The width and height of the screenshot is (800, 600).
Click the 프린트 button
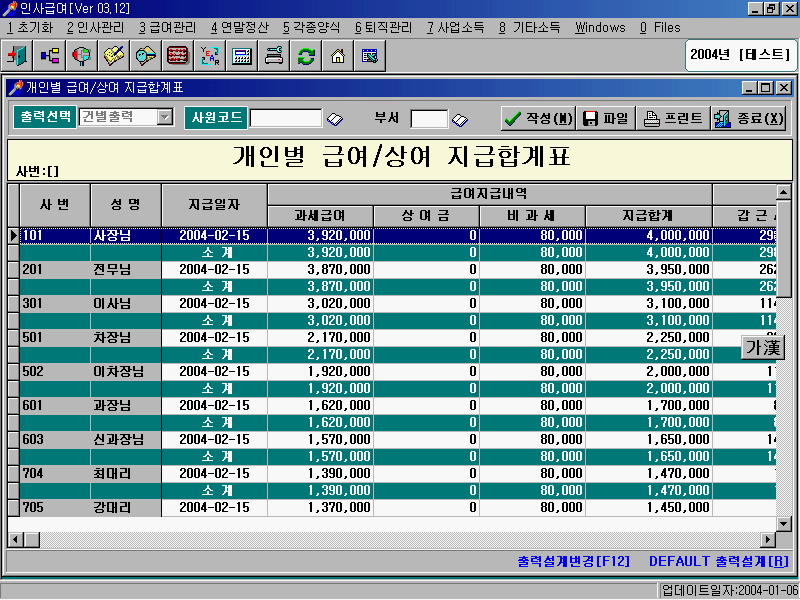coord(673,118)
